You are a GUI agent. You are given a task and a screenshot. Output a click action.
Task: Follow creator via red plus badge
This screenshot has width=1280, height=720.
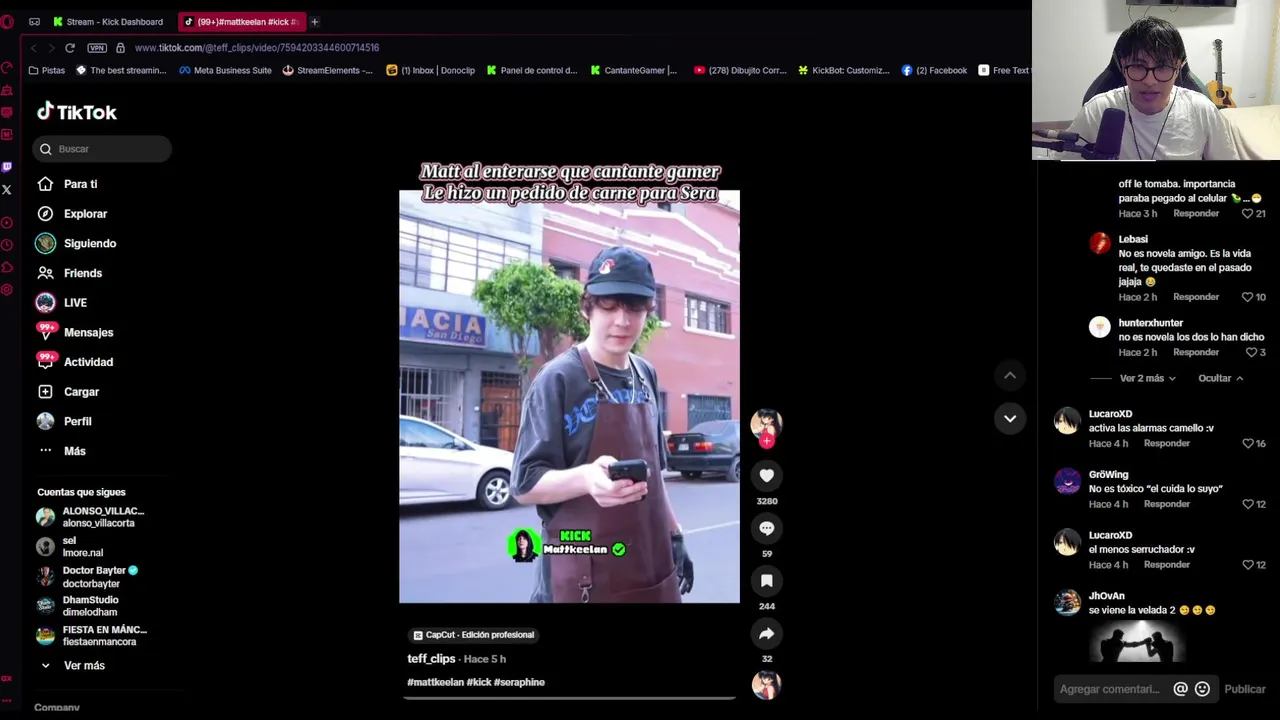pos(767,440)
